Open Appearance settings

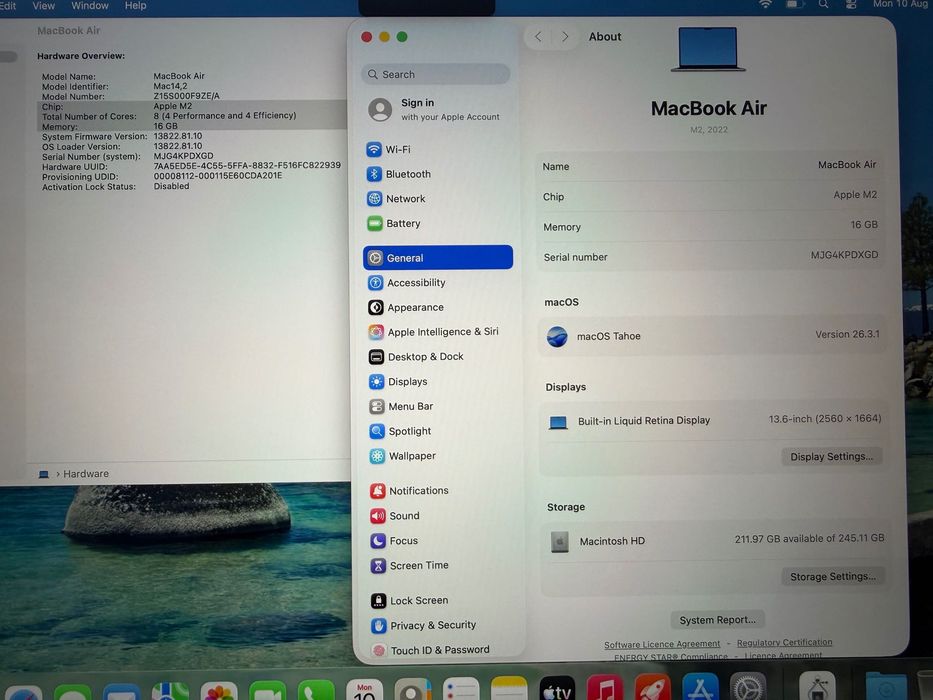406,308
